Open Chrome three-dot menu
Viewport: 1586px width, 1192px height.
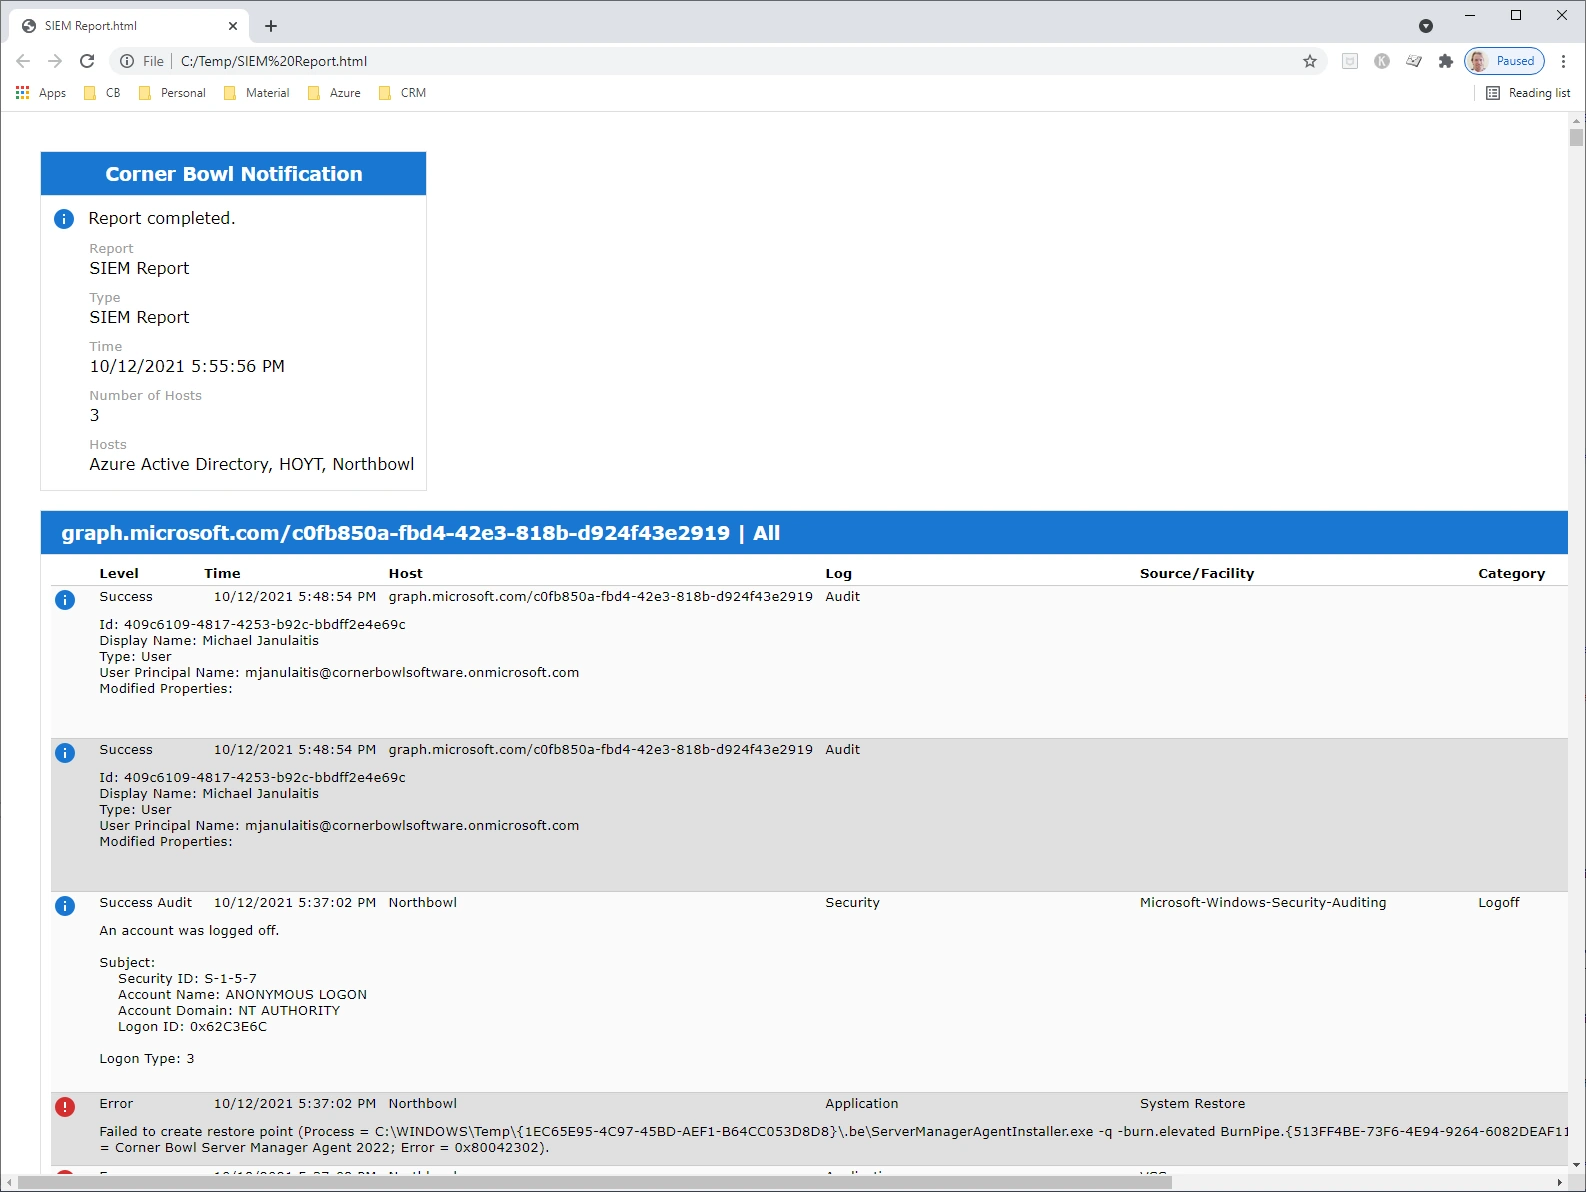[x=1563, y=61]
